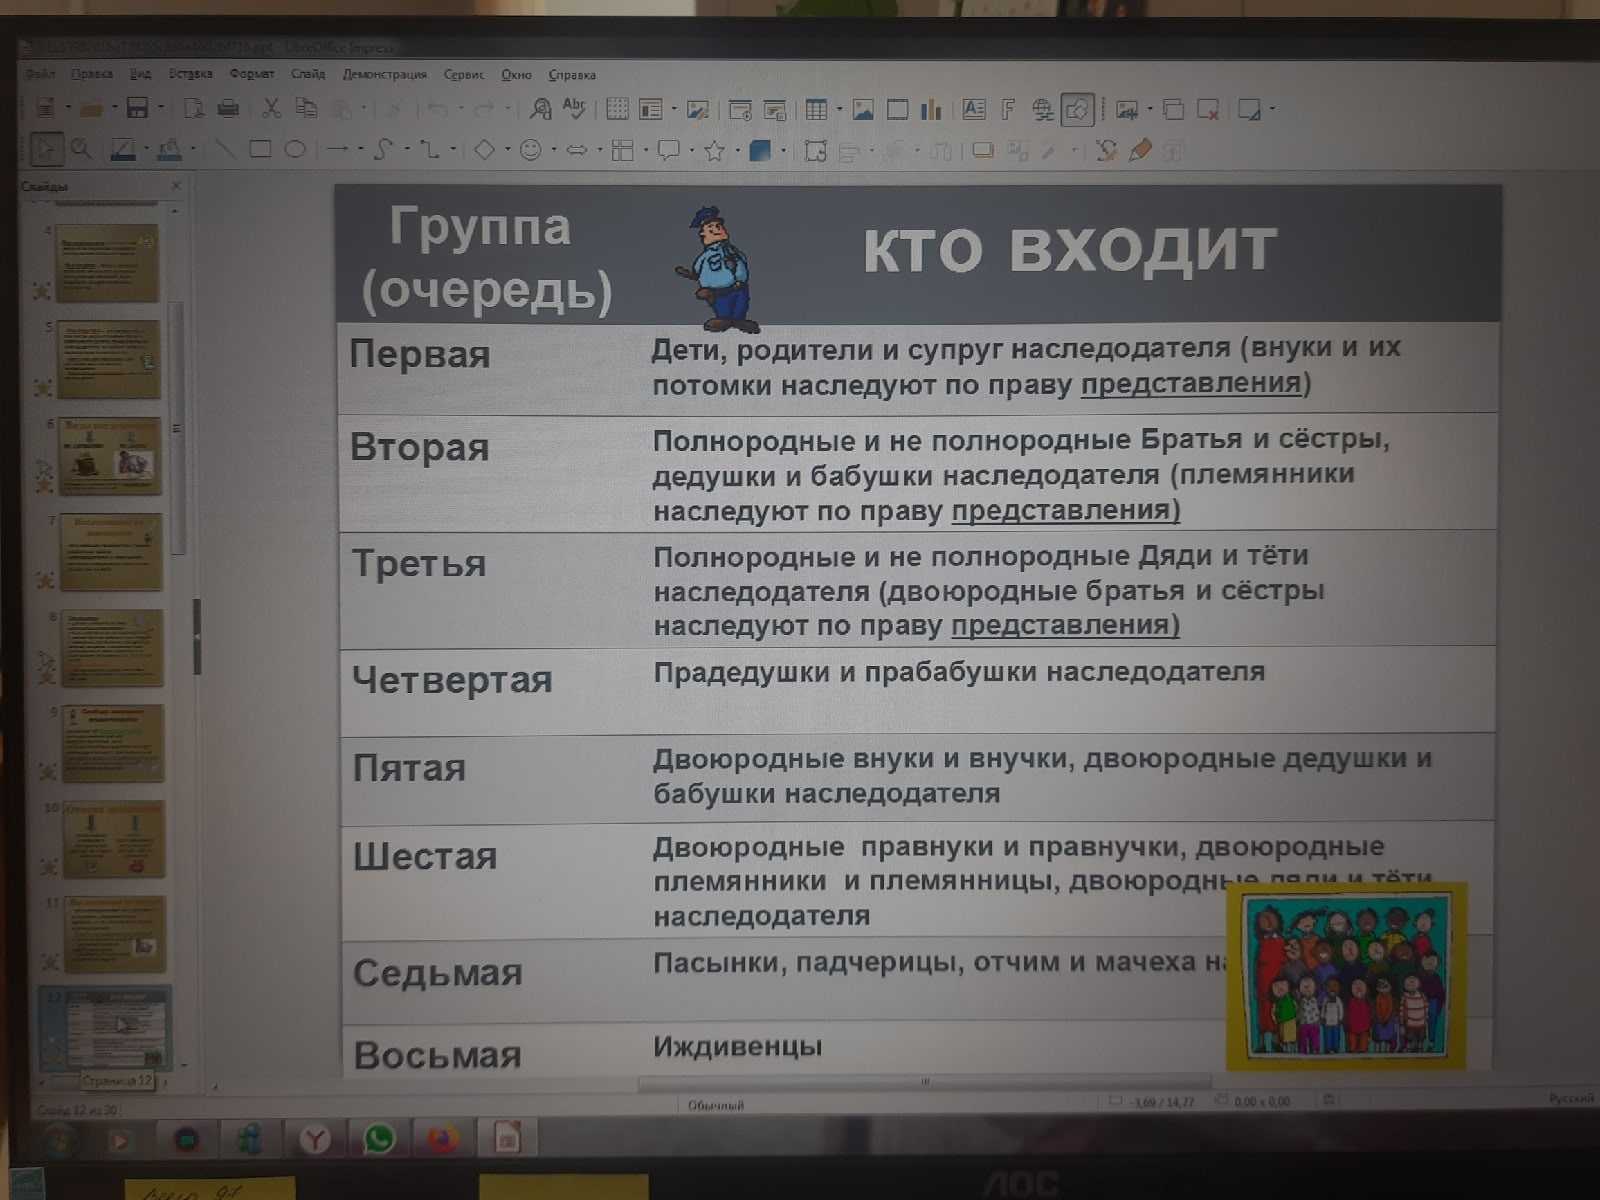Screen dimensions: 1600x1200
Task: Open the callouts shapes dropdown arrow
Action: pos(691,151)
